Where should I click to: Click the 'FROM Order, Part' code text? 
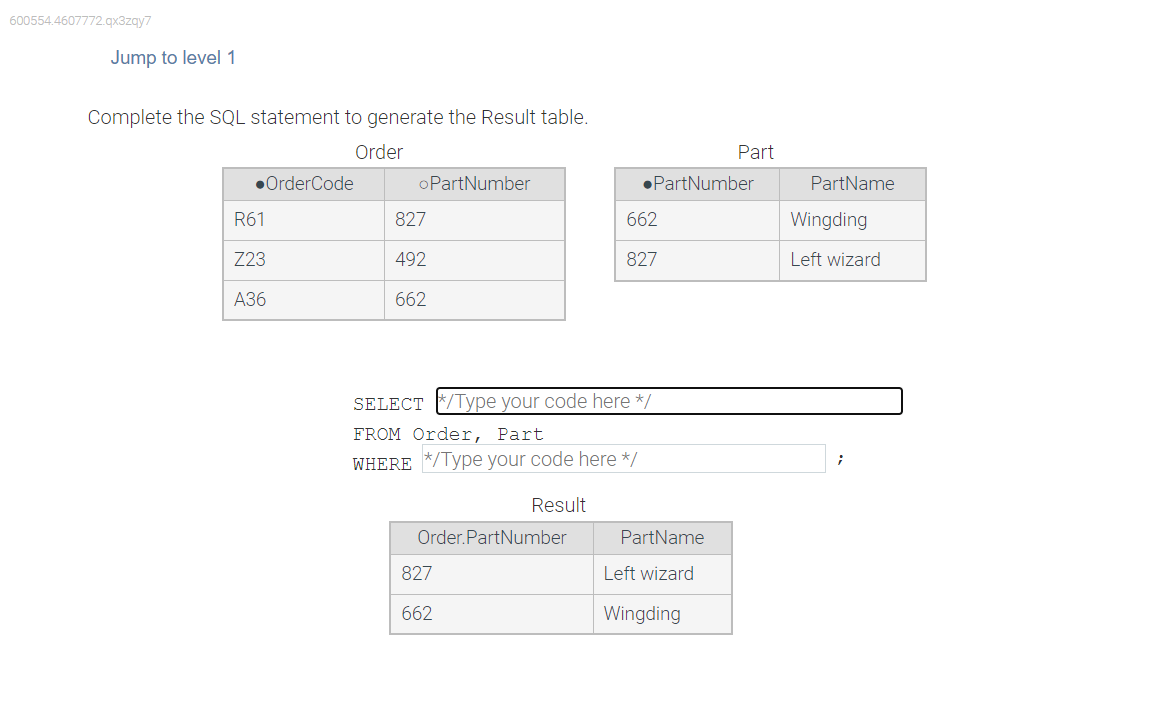click(x=448, y=433)
